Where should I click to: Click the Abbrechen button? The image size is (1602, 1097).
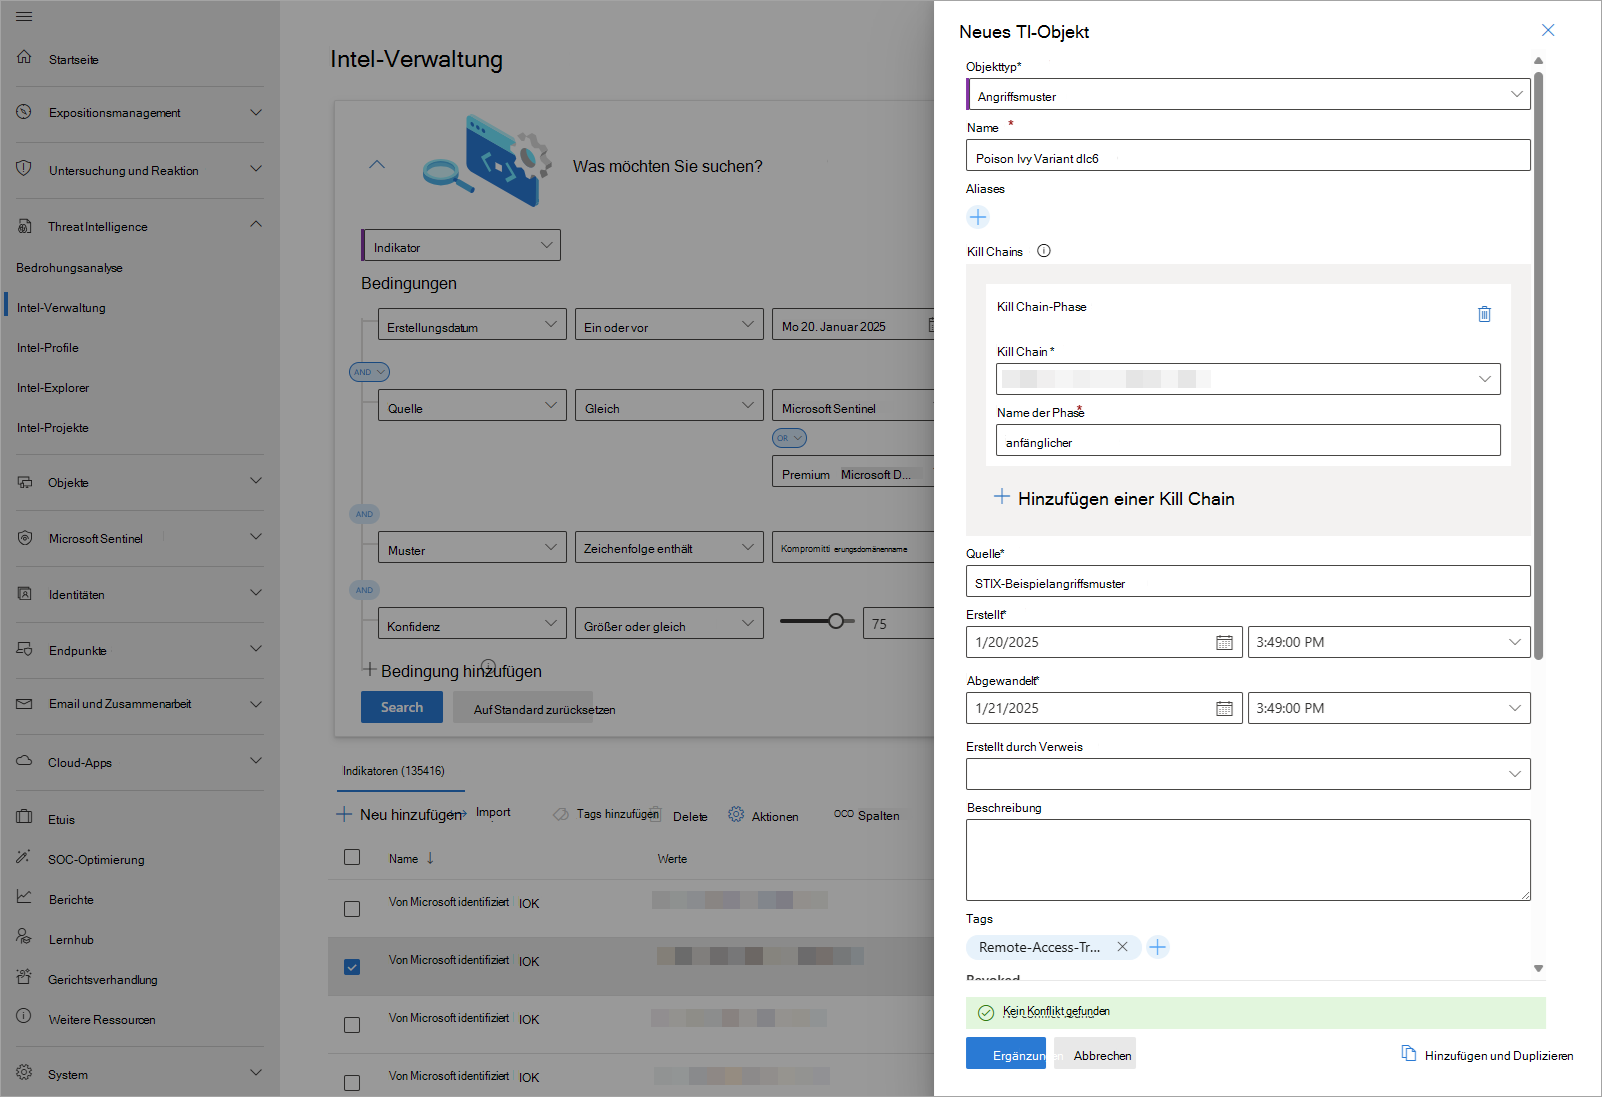coord(1102,1055)
